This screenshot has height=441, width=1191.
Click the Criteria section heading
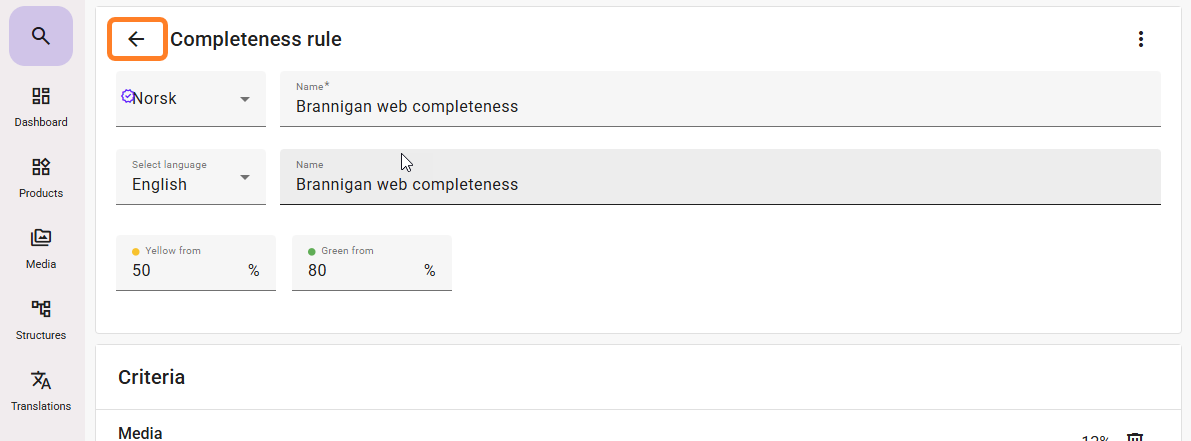[x=151, y=377]
